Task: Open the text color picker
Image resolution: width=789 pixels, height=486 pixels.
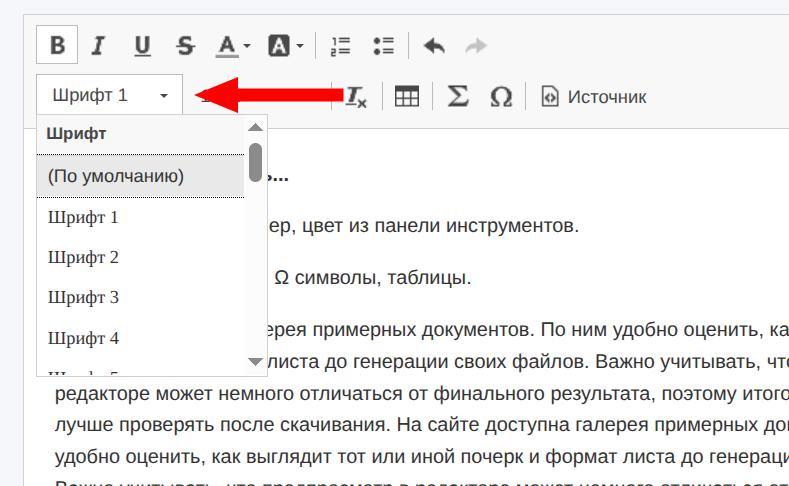Action: coord(233,46)
